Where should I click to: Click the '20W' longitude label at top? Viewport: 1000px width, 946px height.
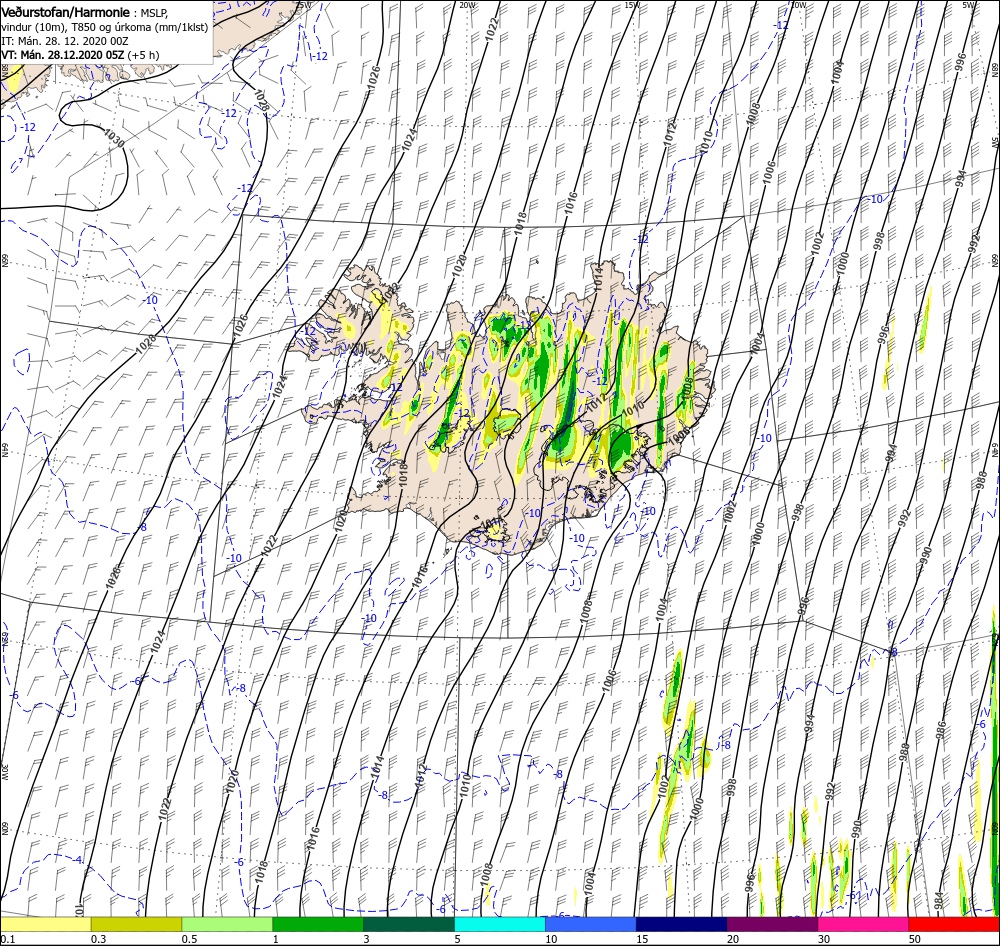tap(467, 5)
